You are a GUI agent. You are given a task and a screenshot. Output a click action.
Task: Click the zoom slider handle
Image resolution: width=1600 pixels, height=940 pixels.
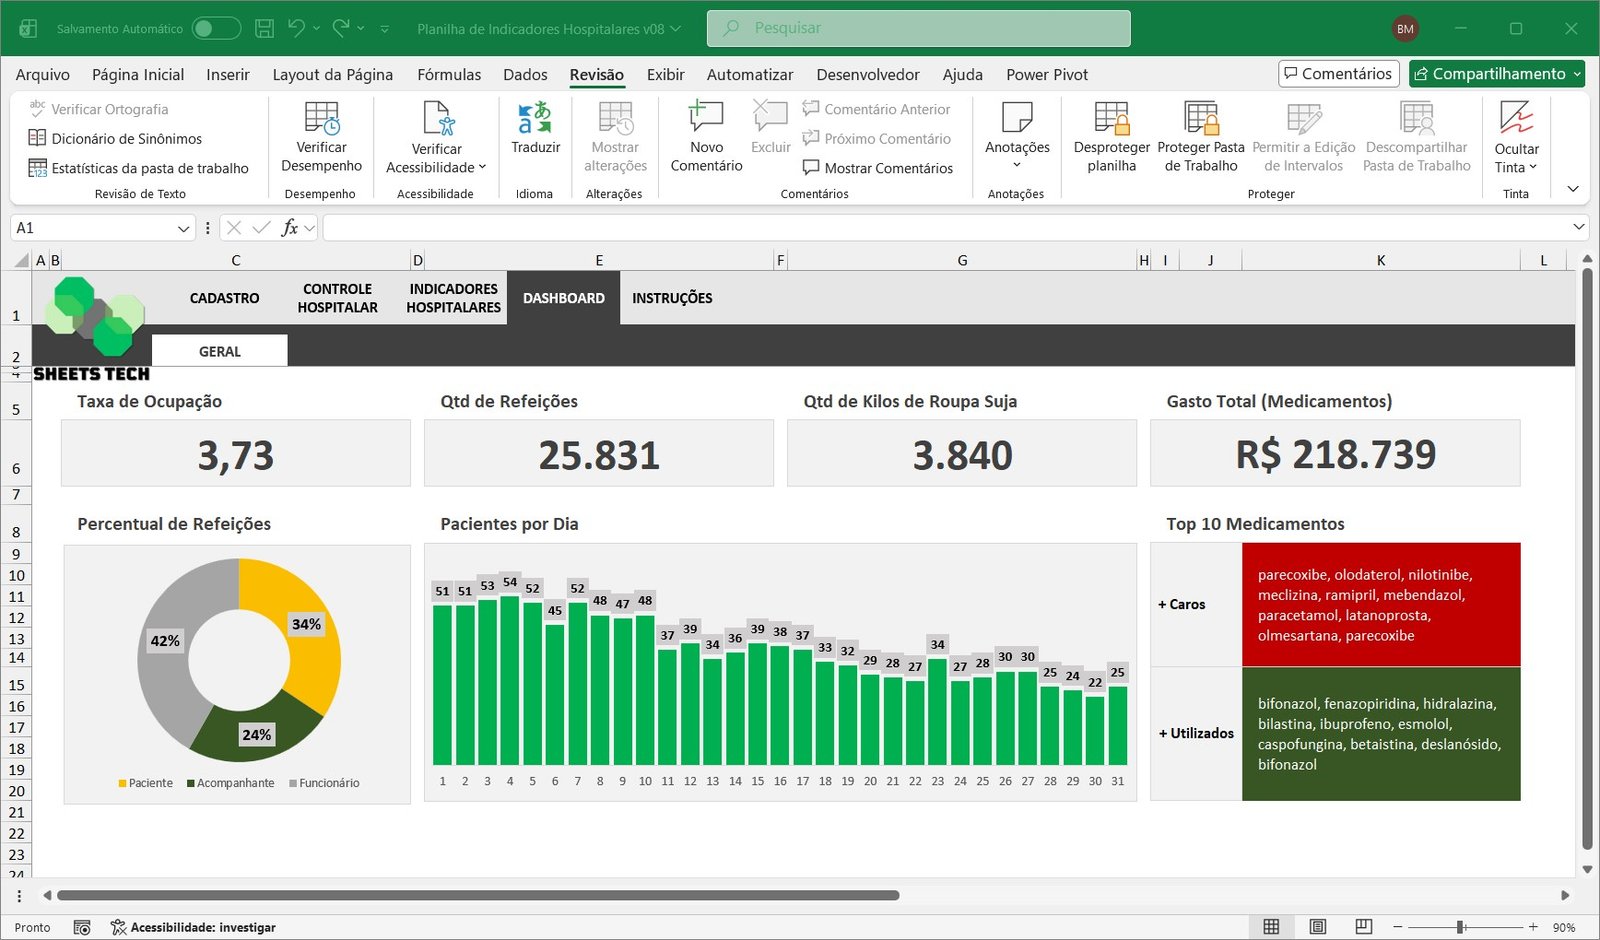point(1460,927)
